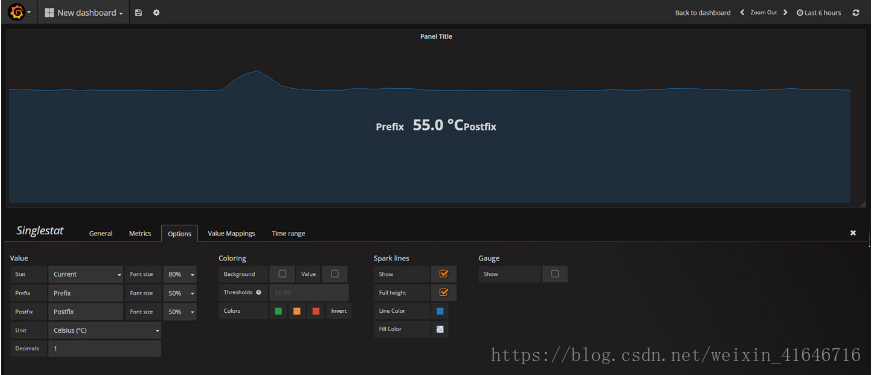Enable the Gauge Show checkbox
The image size is (872, 375).
[554, 274]
